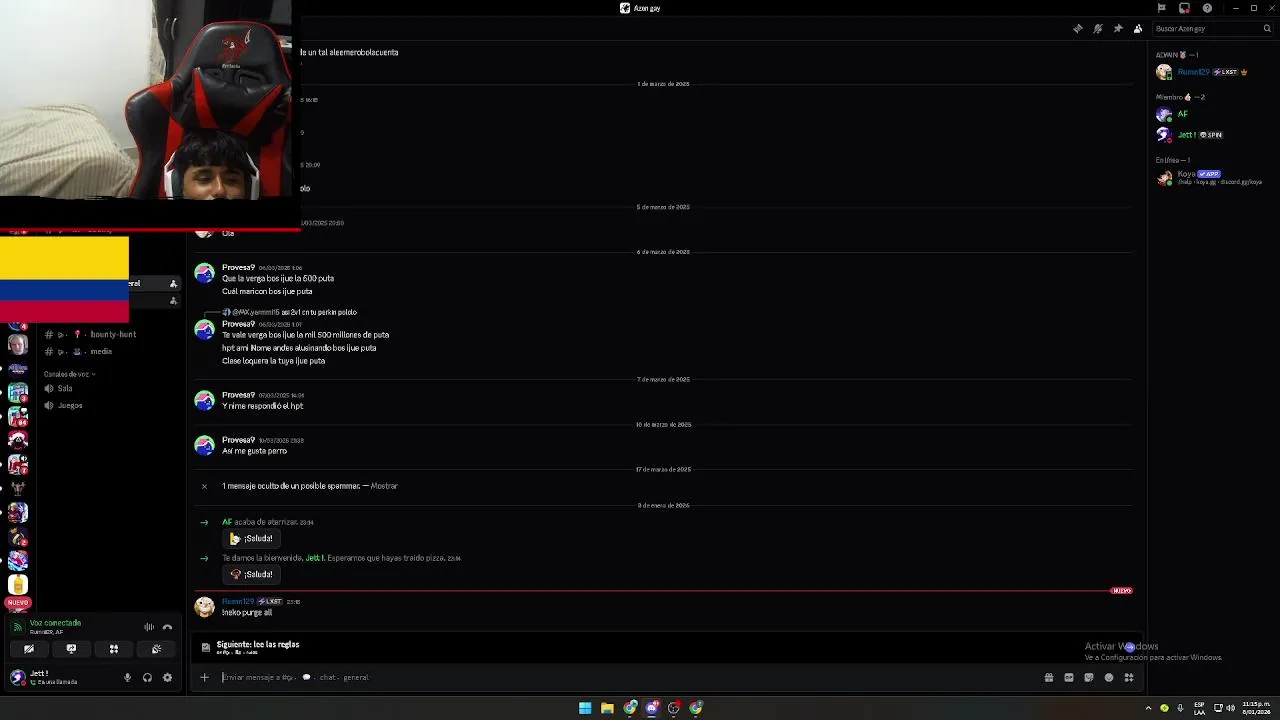The width and height of the screenshot is (1280, 720).
Task: Collapse the Canales de voz category
Action: point(69,374)
